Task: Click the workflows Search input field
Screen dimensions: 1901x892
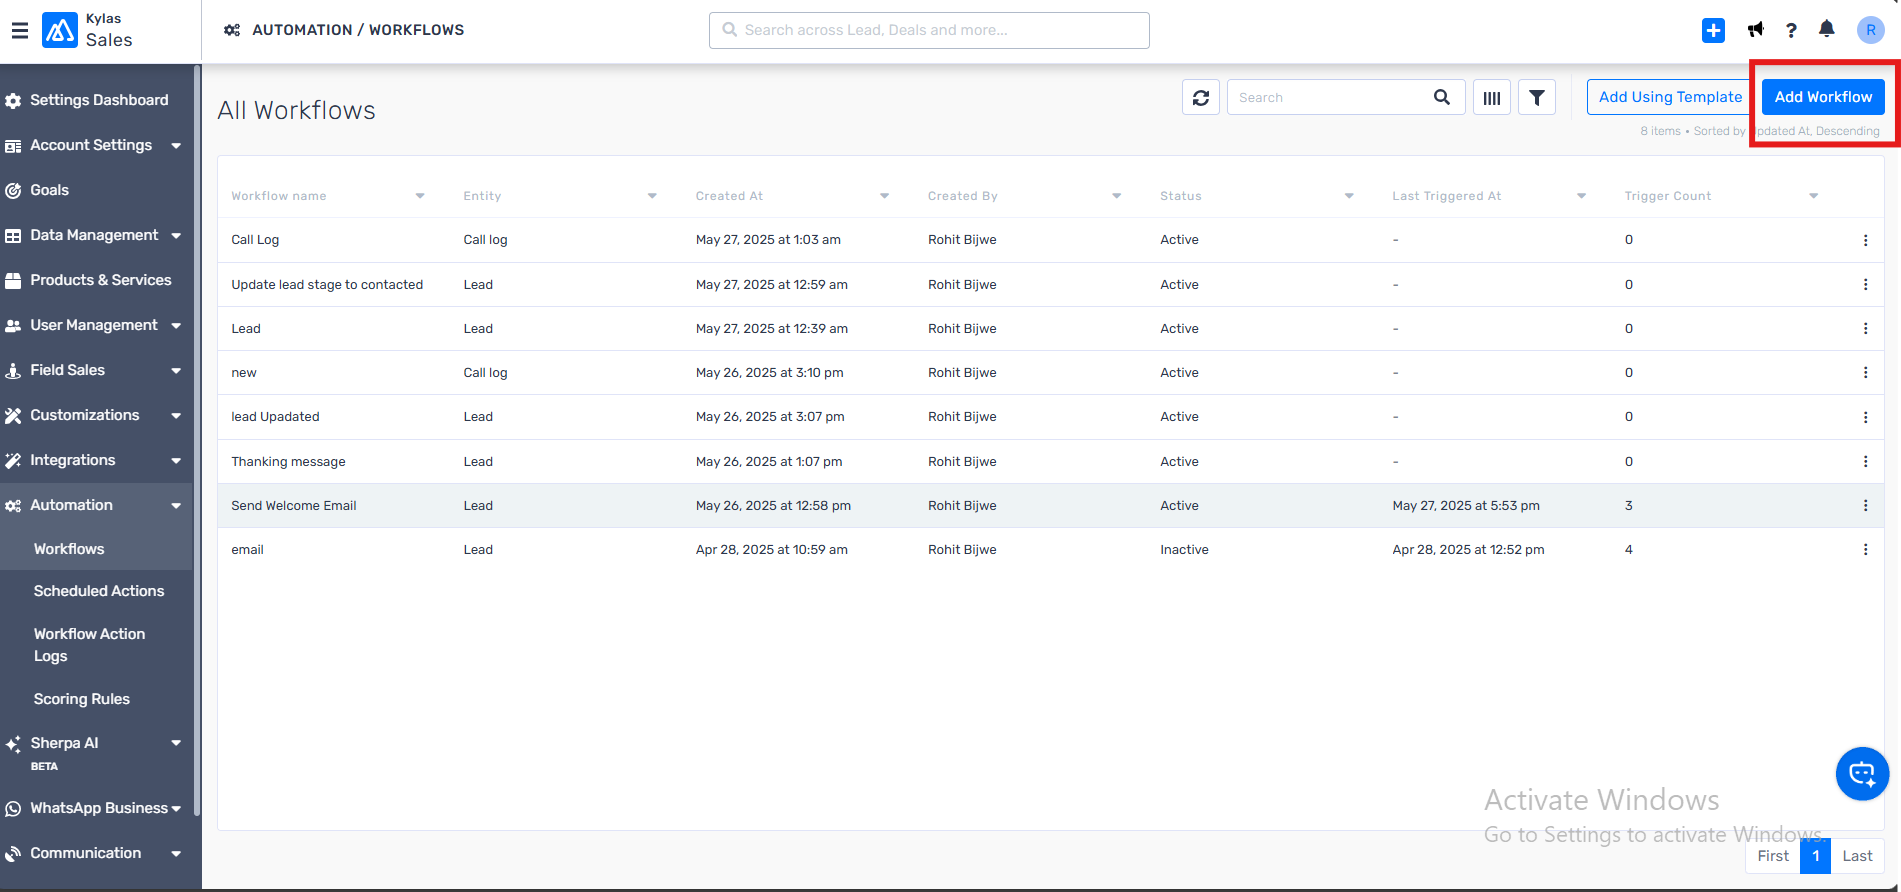Action: pos(1330,98)
